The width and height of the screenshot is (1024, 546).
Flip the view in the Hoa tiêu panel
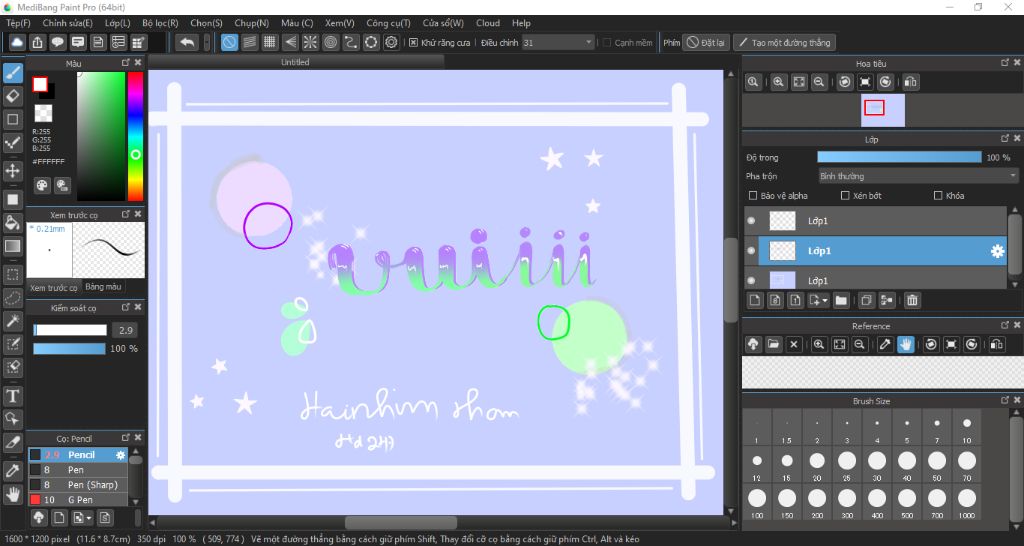click(x=910, y=82)
